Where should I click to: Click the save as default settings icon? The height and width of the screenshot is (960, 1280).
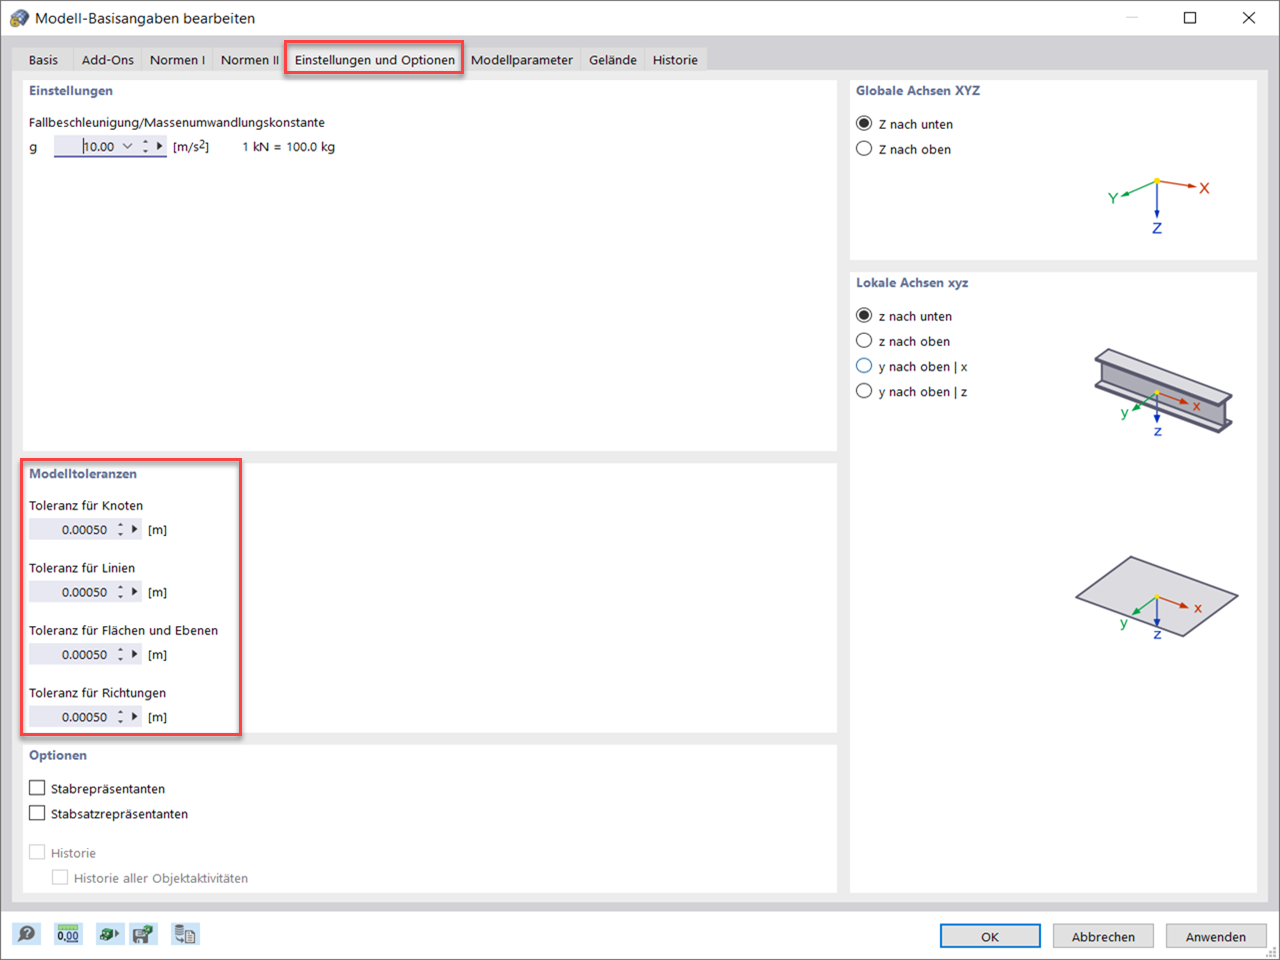[x=143, y=934]
